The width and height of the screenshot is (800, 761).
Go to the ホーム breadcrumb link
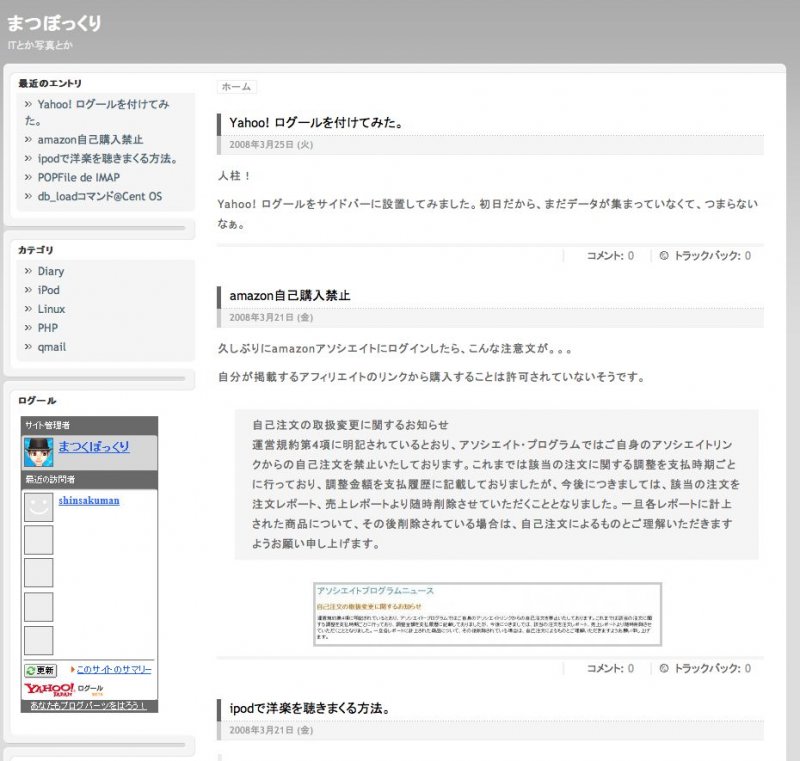pyautogui.click(x=236, y=87)
